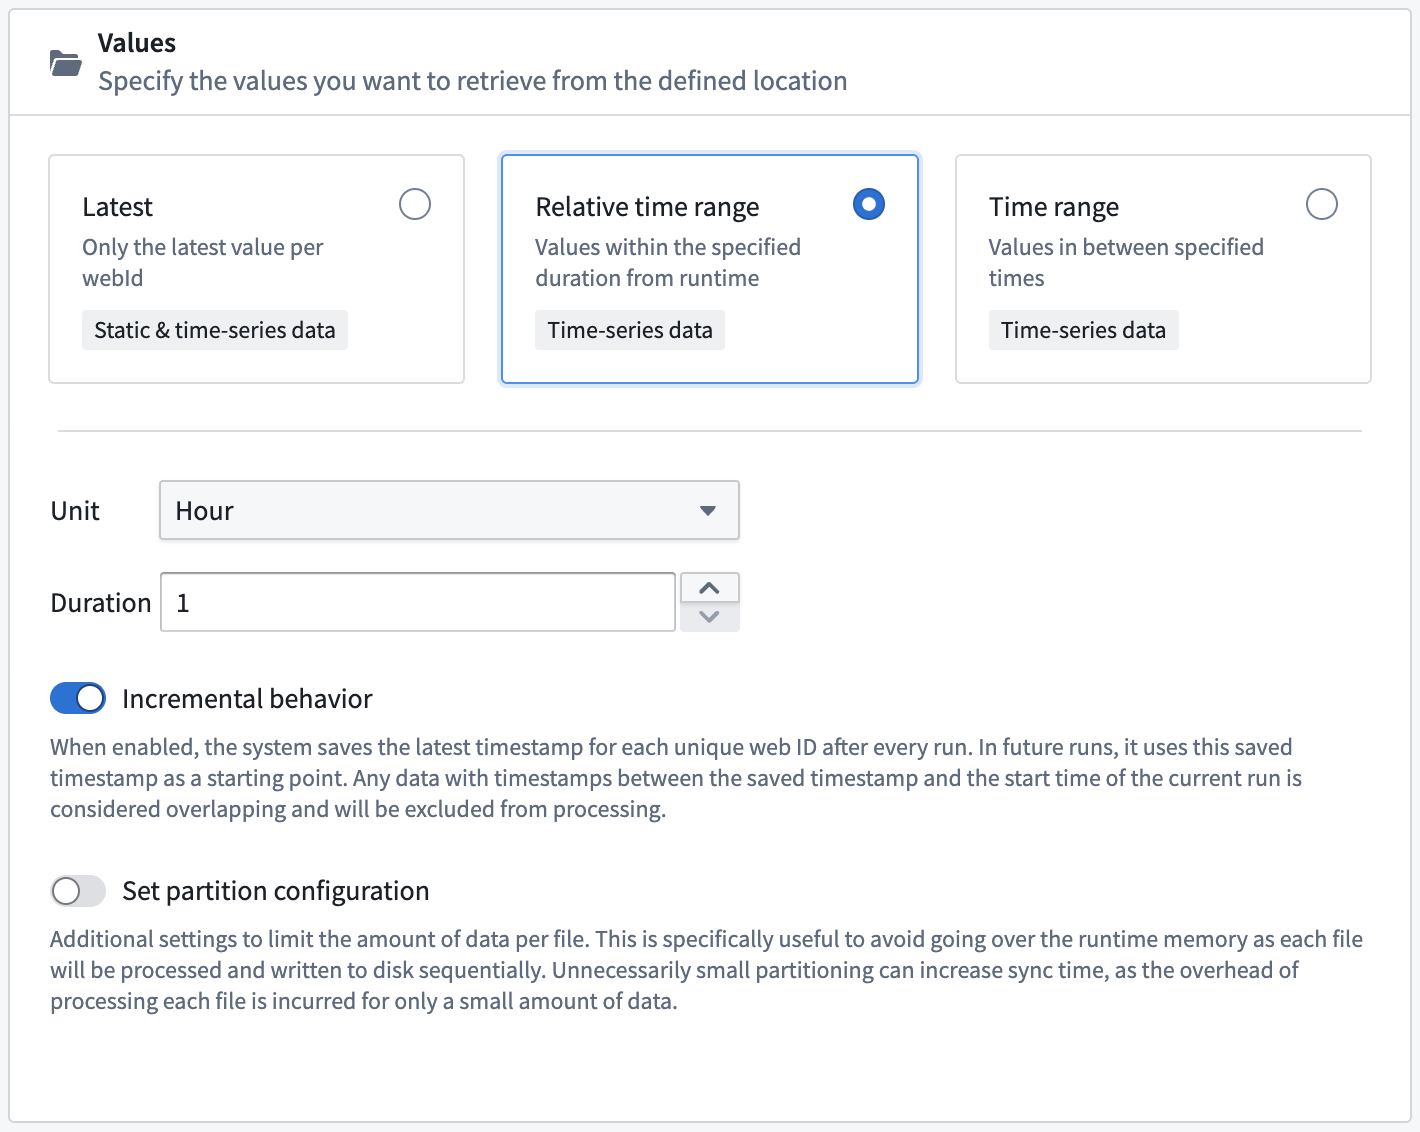Image resolution: width=1420 pixels, height=1132 pixels.
Task: Click the 'Specify the values you want to retrieve' subtitle
Action: pyautogui.click(x=473, y=81)
